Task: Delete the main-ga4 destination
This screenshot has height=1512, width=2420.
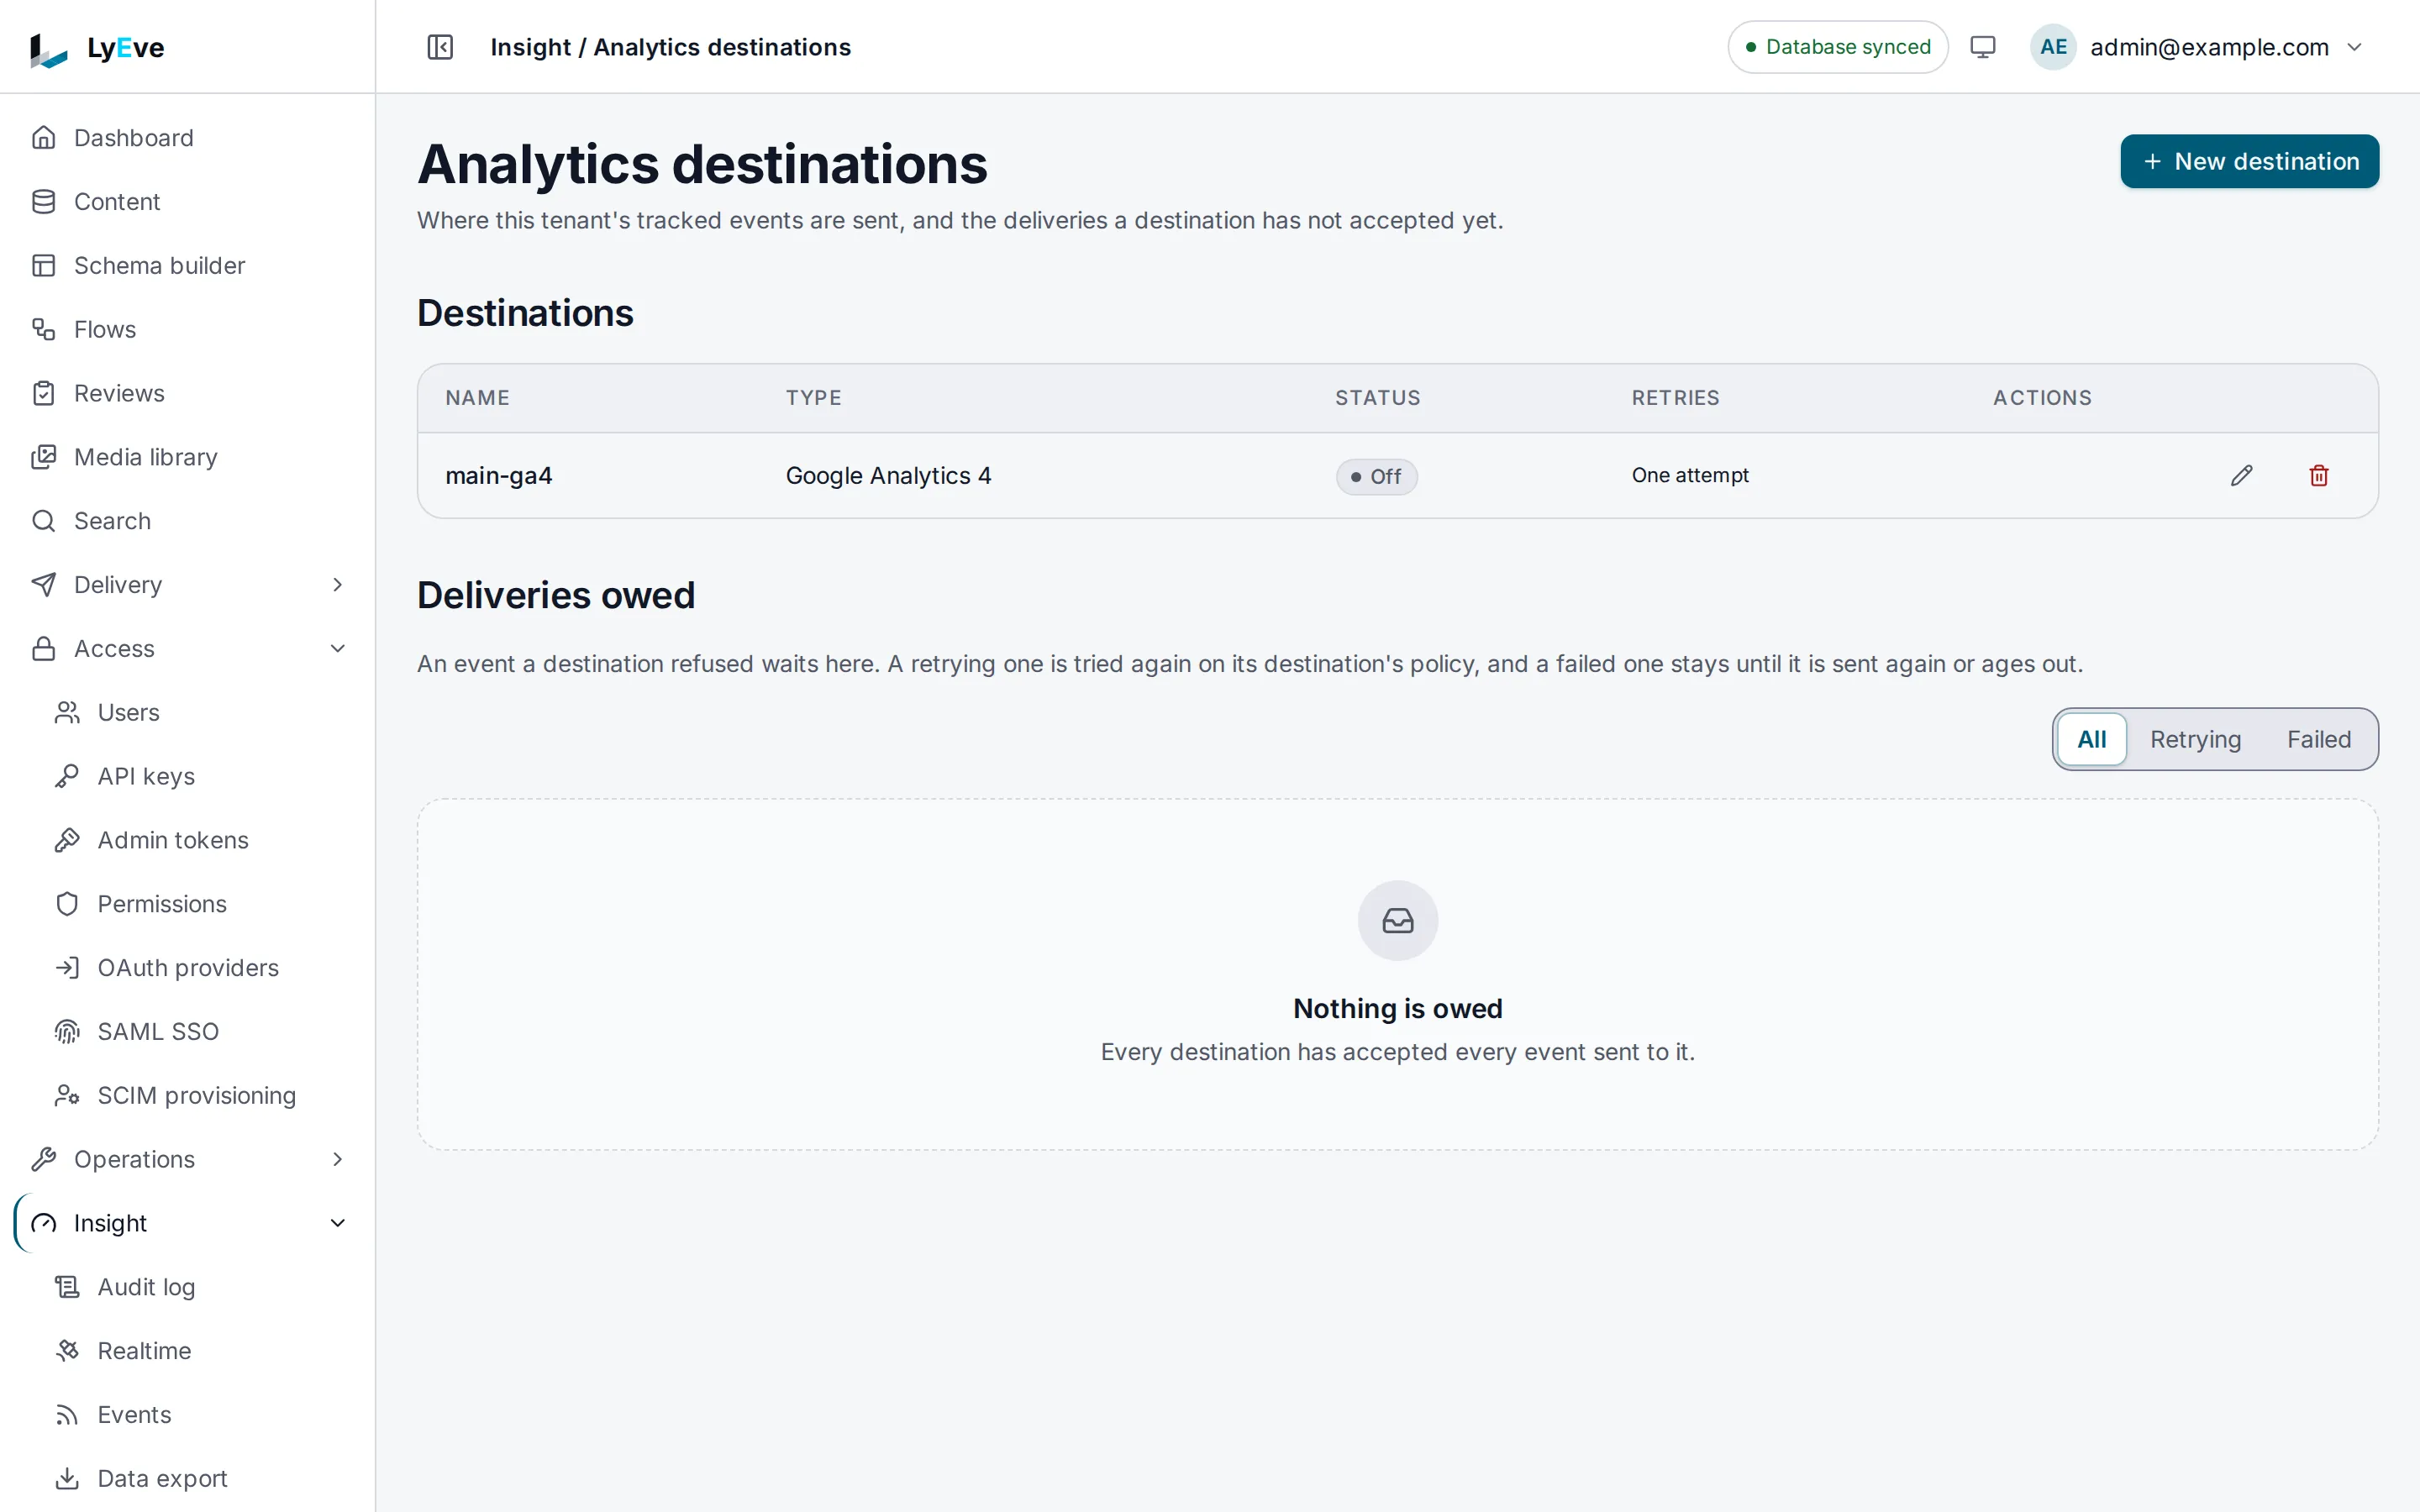Action: pyautogui.click(x=2319, y=476)
